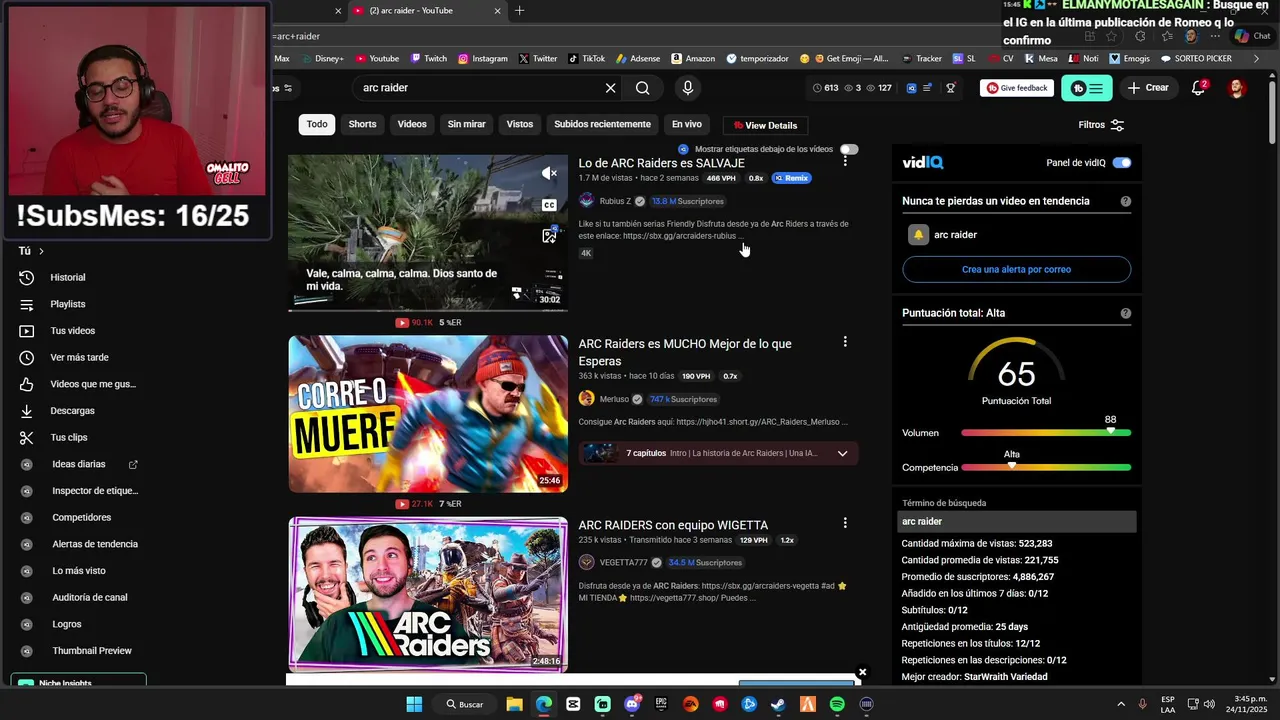Start voice search with the microphone icon
Screen dimensions: 1280x720
click(687, 88)
